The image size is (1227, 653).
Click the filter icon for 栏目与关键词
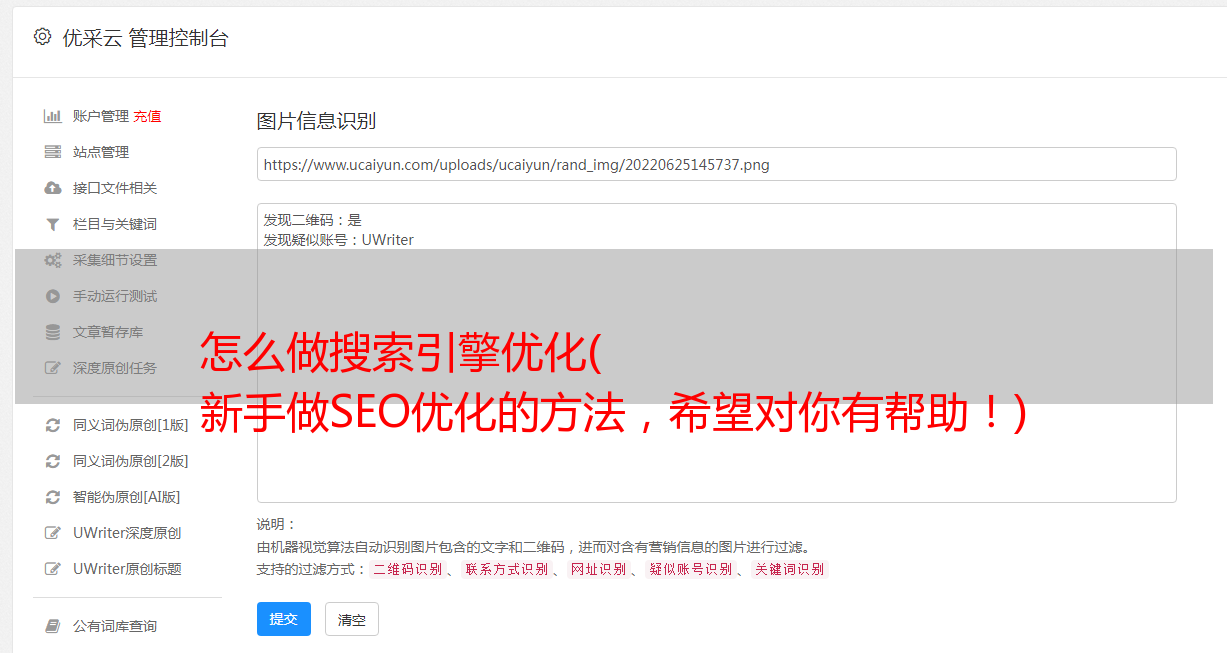click(53, 224)
